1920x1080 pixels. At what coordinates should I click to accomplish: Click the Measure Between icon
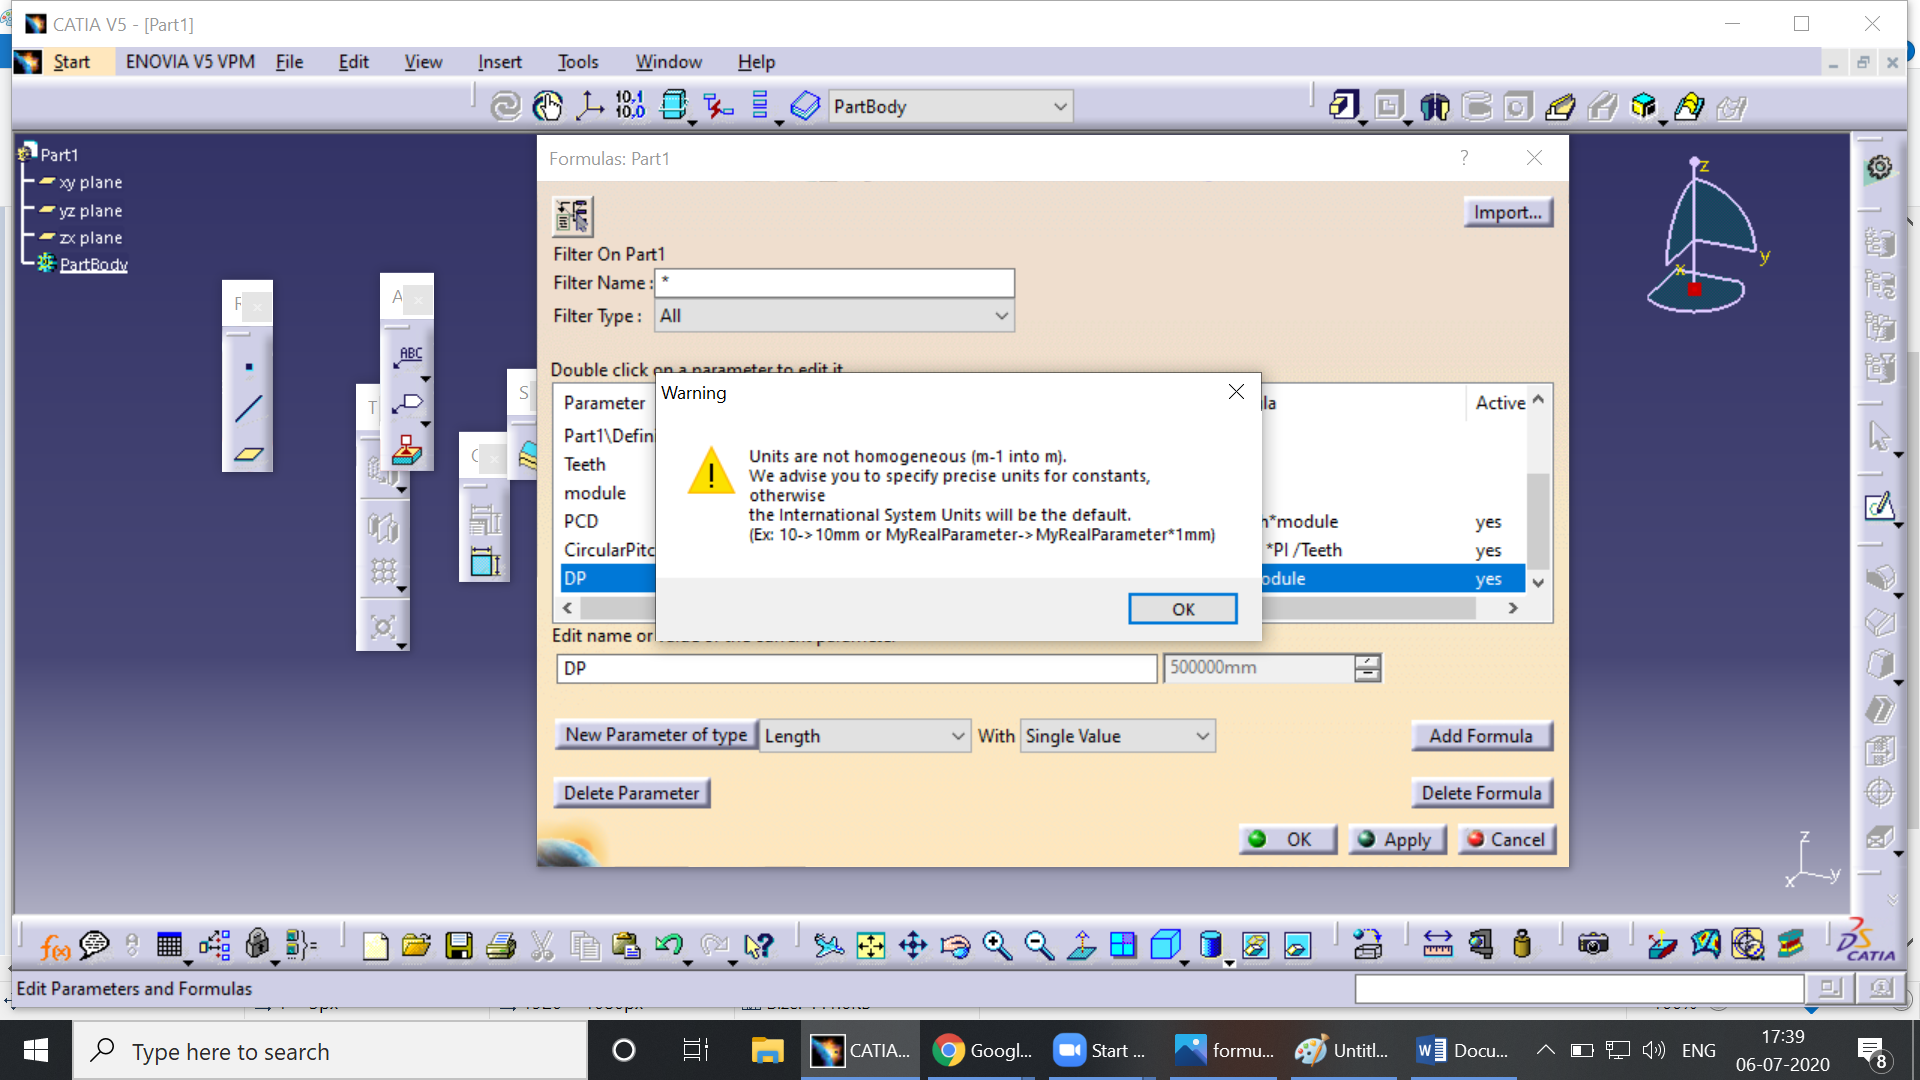1438,945
